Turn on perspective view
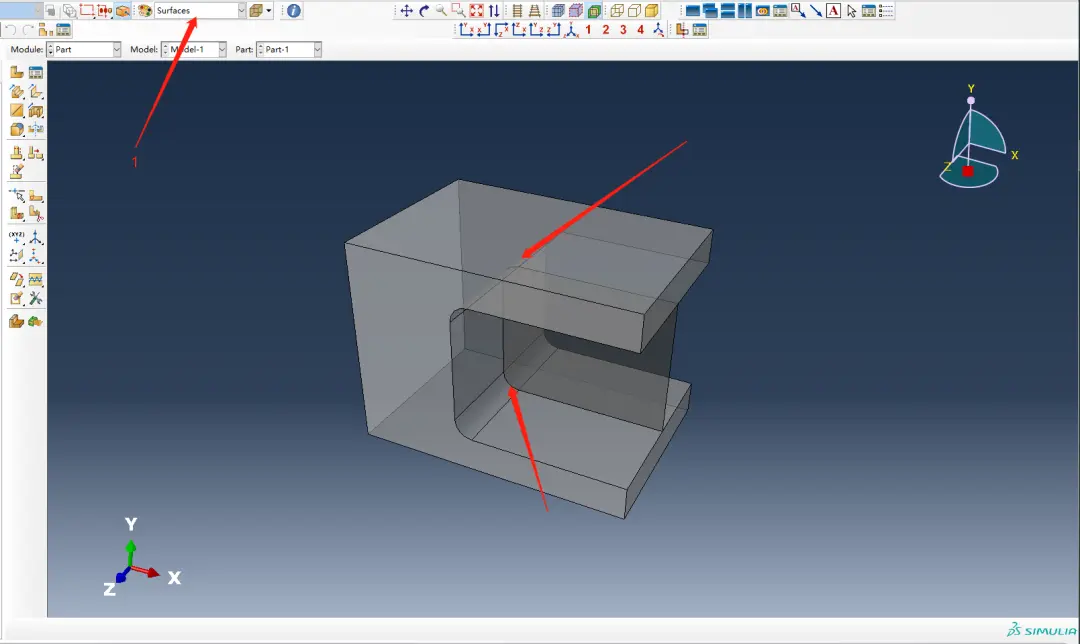 pyautogui.click(x=534, y=10)
